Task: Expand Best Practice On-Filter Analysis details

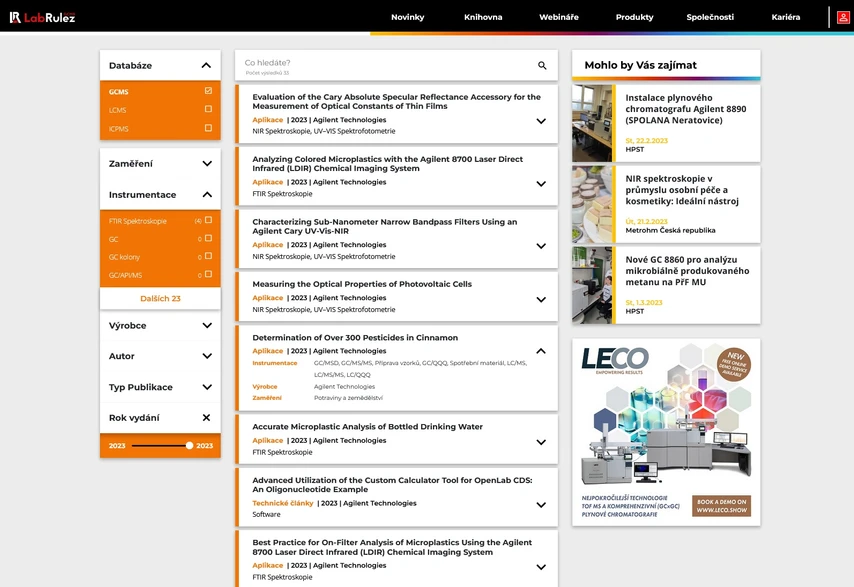Action: click(541, 567)
